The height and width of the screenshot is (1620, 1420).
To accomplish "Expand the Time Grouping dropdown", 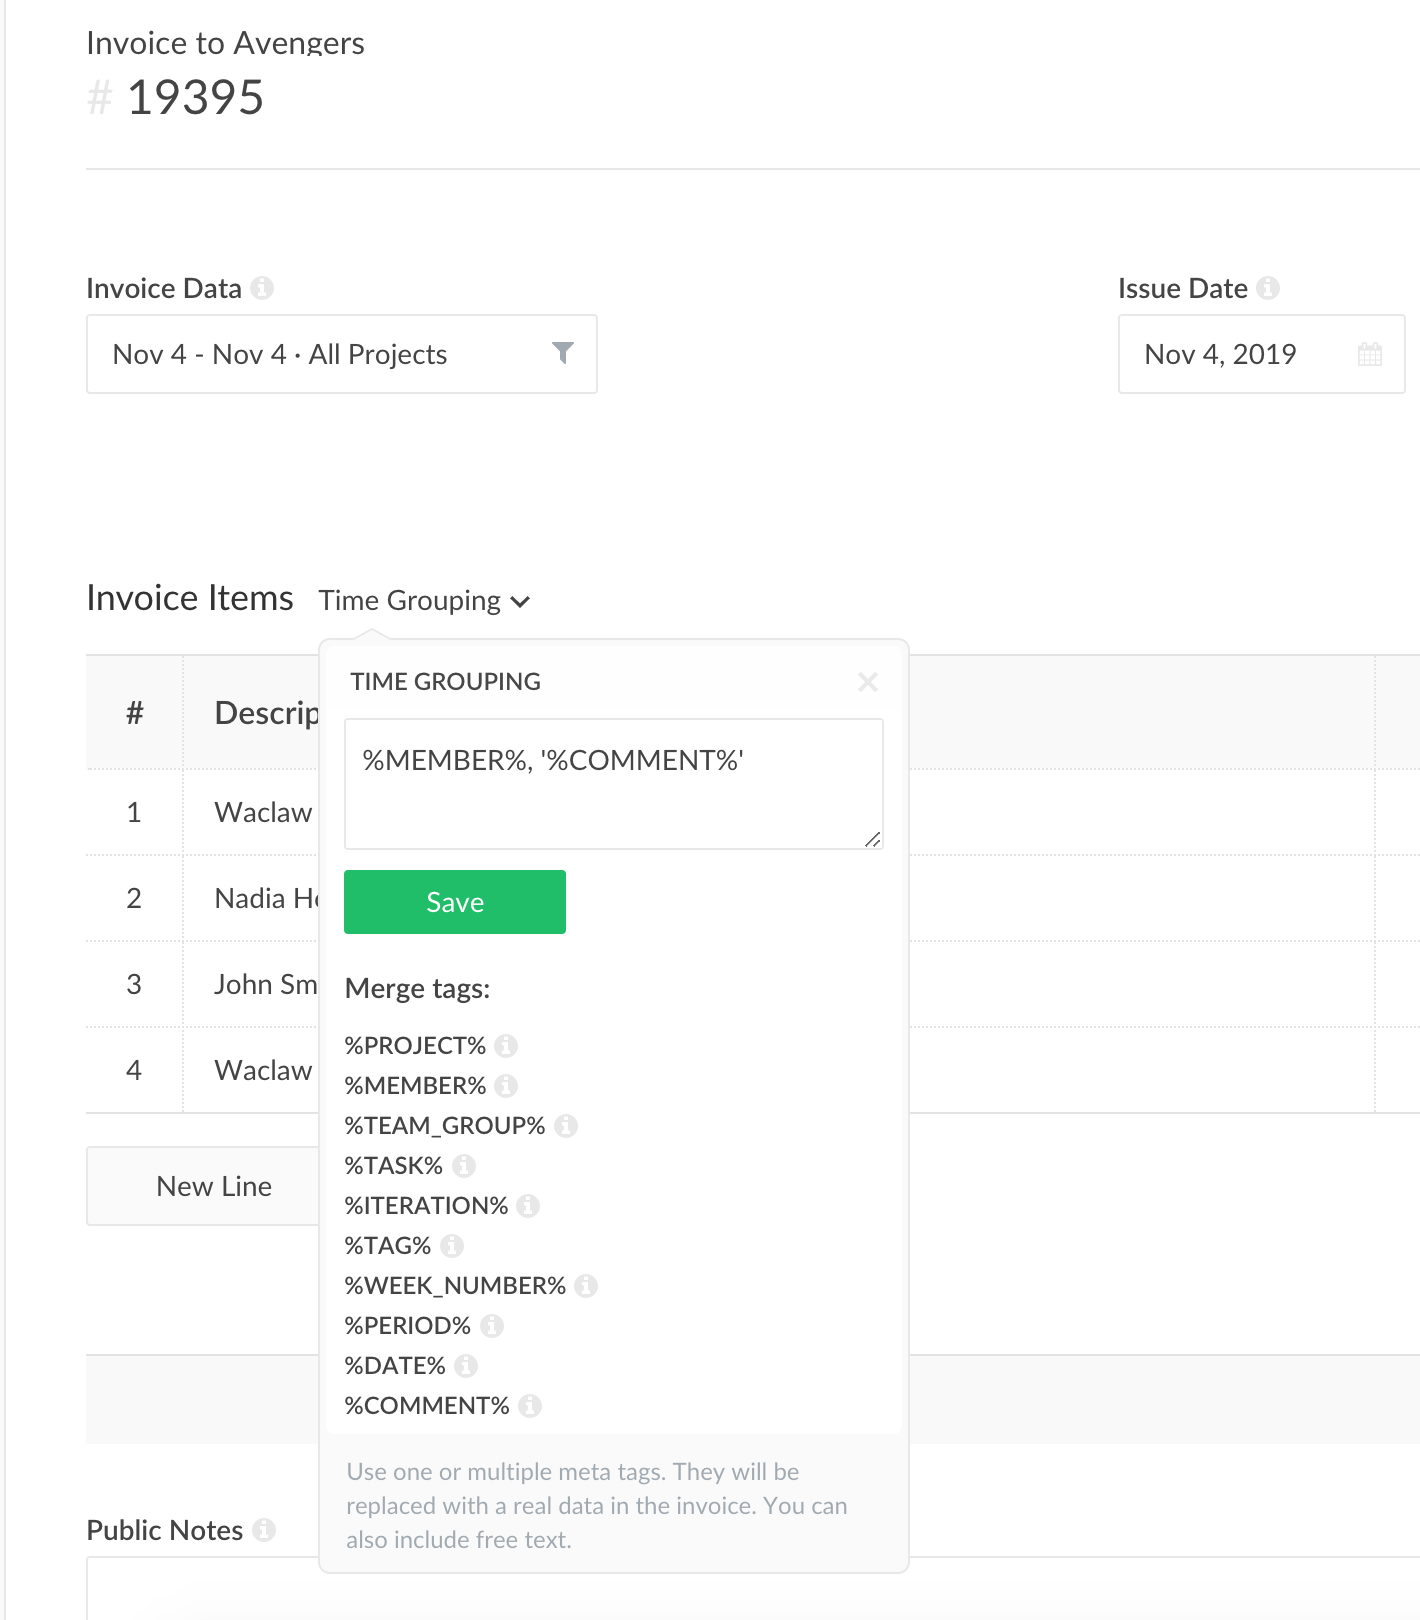I will [x=424, y=601].
